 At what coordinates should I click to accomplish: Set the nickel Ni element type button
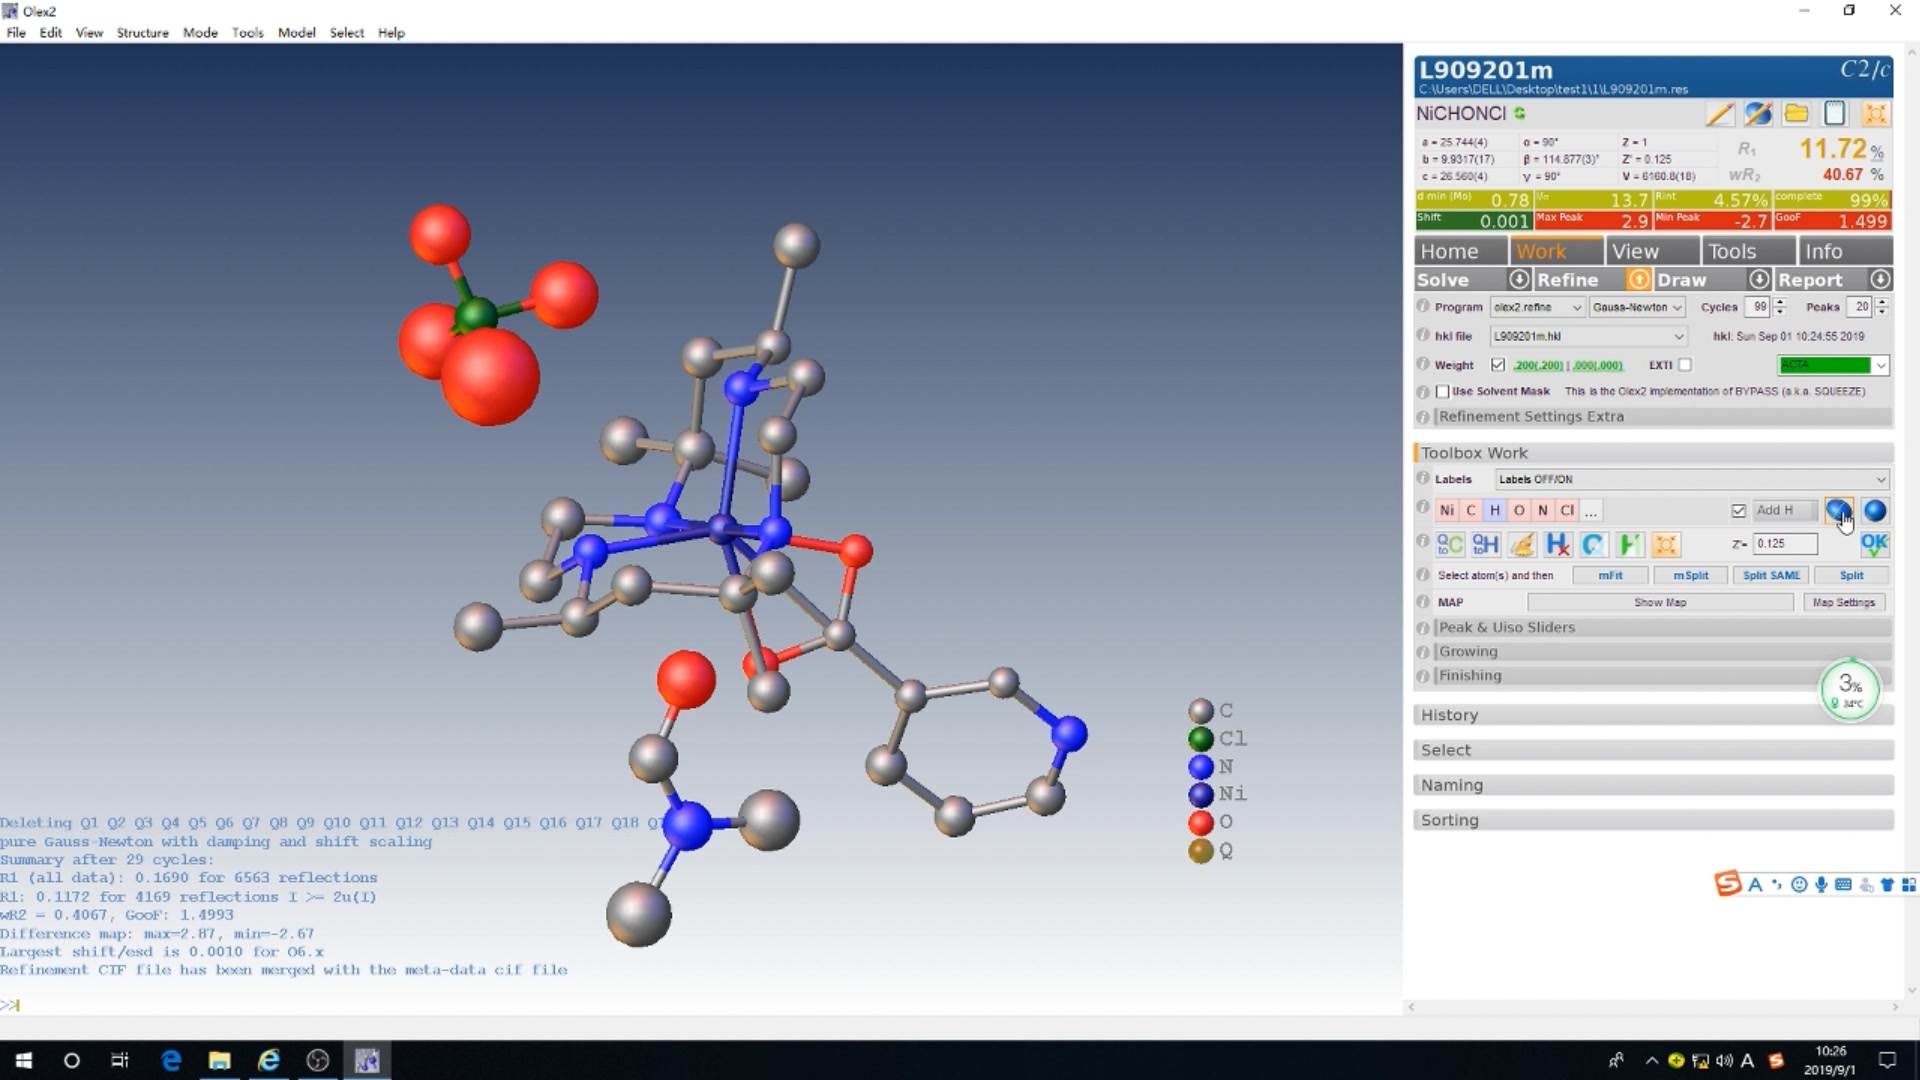pyautogui.click(x=1447, y=511)
